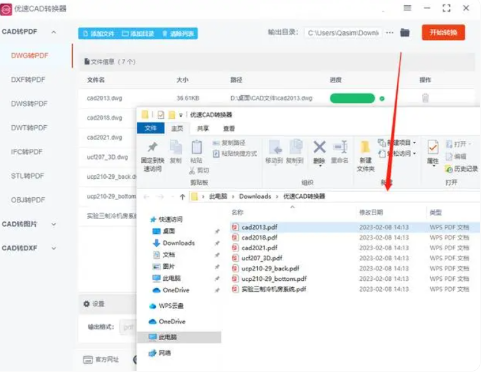Select DWG转PDF in the sidebar
The height and width of the screenshot is (390, 495).
click(30, 56)
